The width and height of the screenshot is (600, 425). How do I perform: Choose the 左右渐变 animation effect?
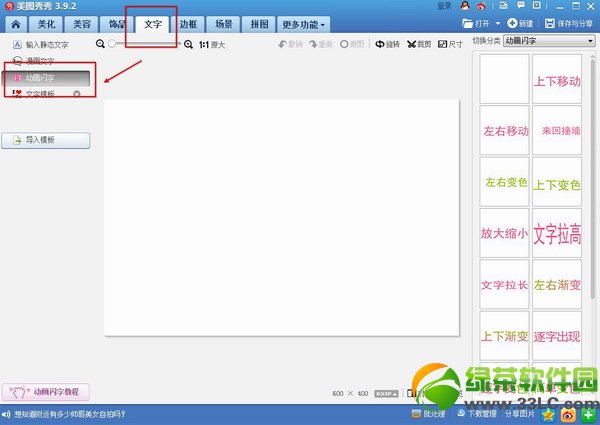coord(557,284)
